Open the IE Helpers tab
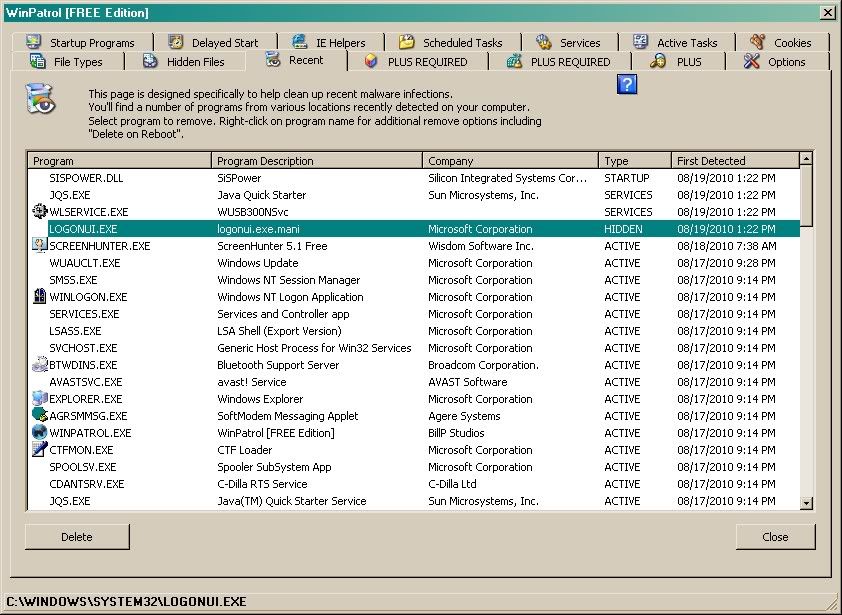Image resolution: width=842 pixels, height=615 pixels. click(330, 42)
